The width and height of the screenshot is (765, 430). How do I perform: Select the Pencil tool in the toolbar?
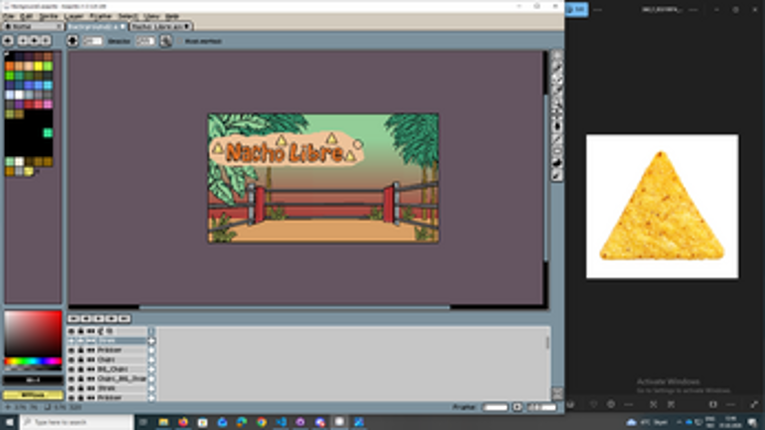tap(557, 79)
